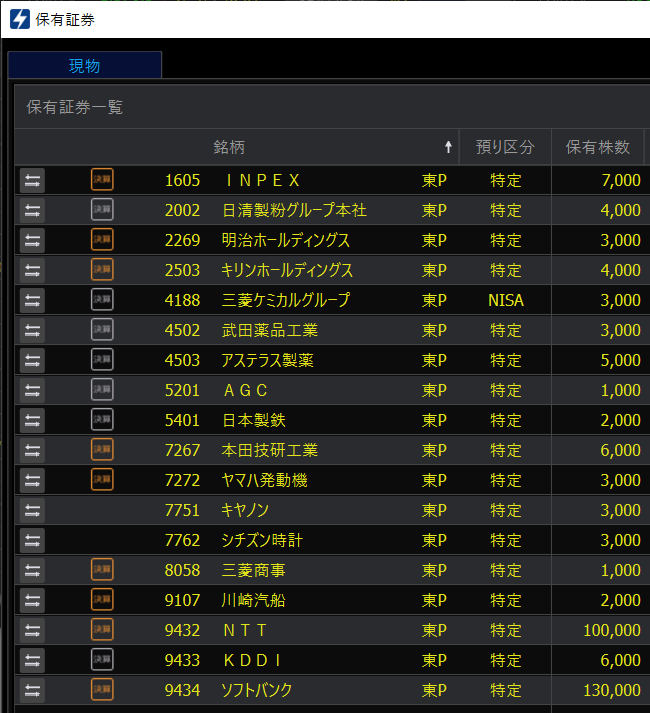Click the 100,000 shares cell for NTT

pyautogui.click(x=612, y=631)
